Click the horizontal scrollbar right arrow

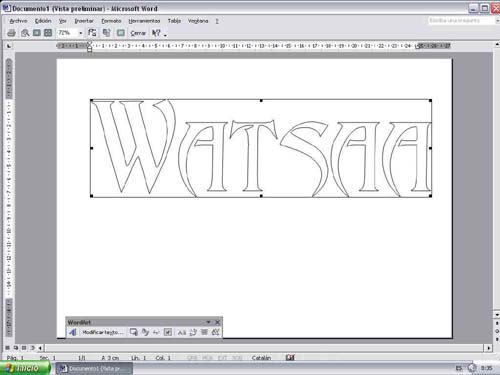point(489,348)
